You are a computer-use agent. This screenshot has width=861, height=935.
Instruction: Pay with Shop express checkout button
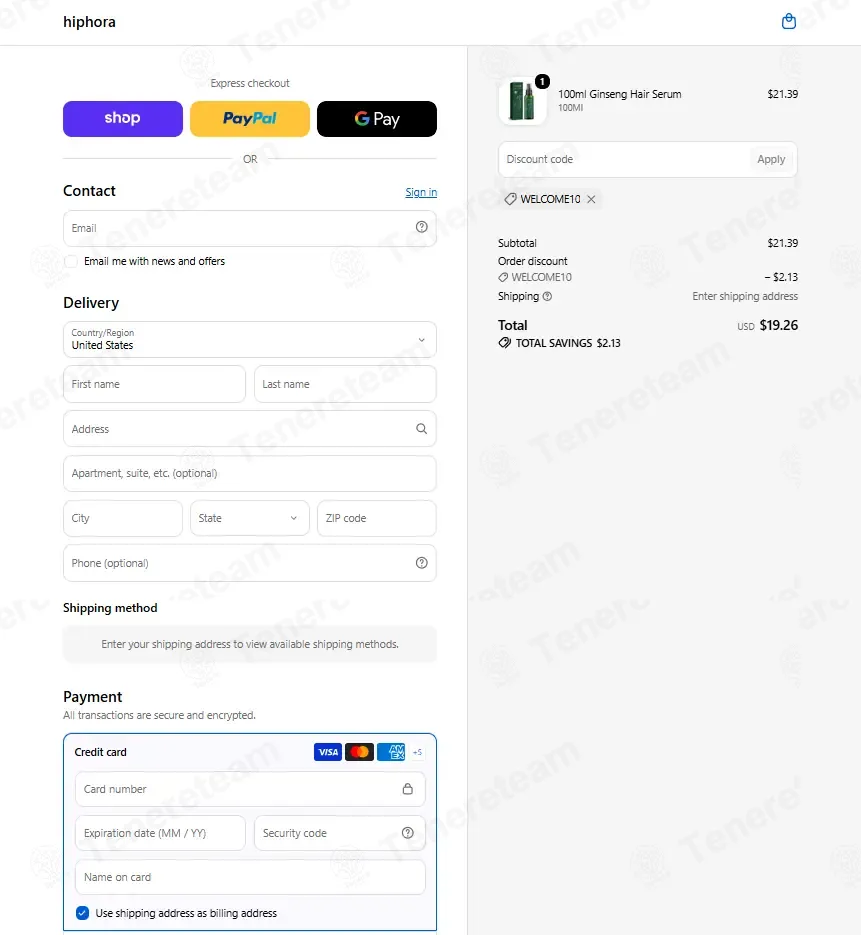point(123,119)
